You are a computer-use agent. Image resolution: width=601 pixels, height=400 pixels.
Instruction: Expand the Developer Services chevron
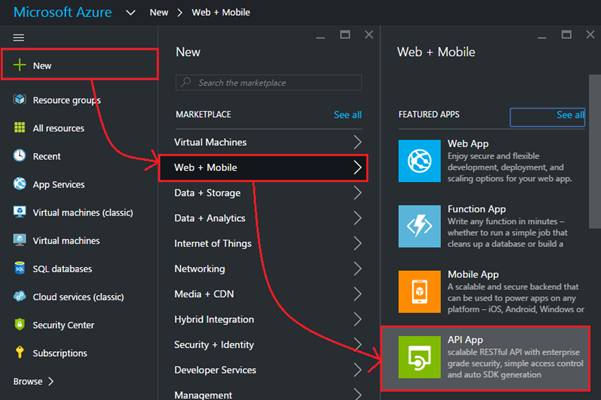[357, 370]
